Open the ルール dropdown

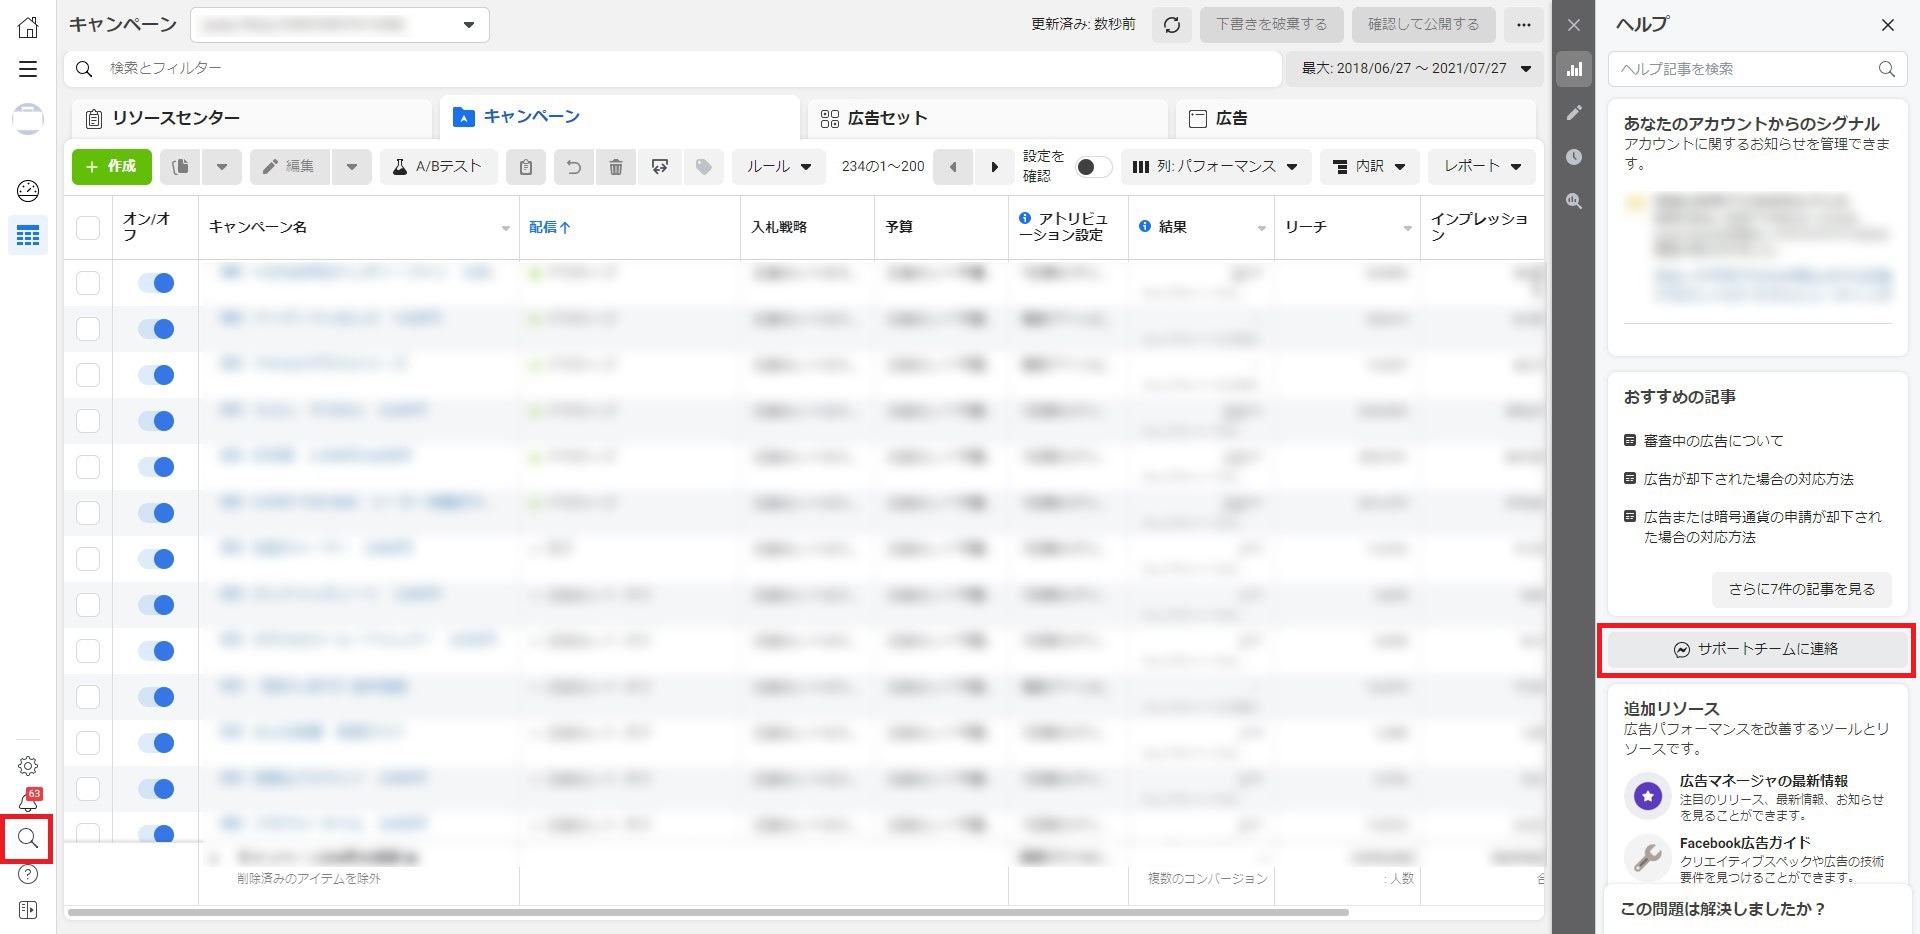[x=779, y=167]
